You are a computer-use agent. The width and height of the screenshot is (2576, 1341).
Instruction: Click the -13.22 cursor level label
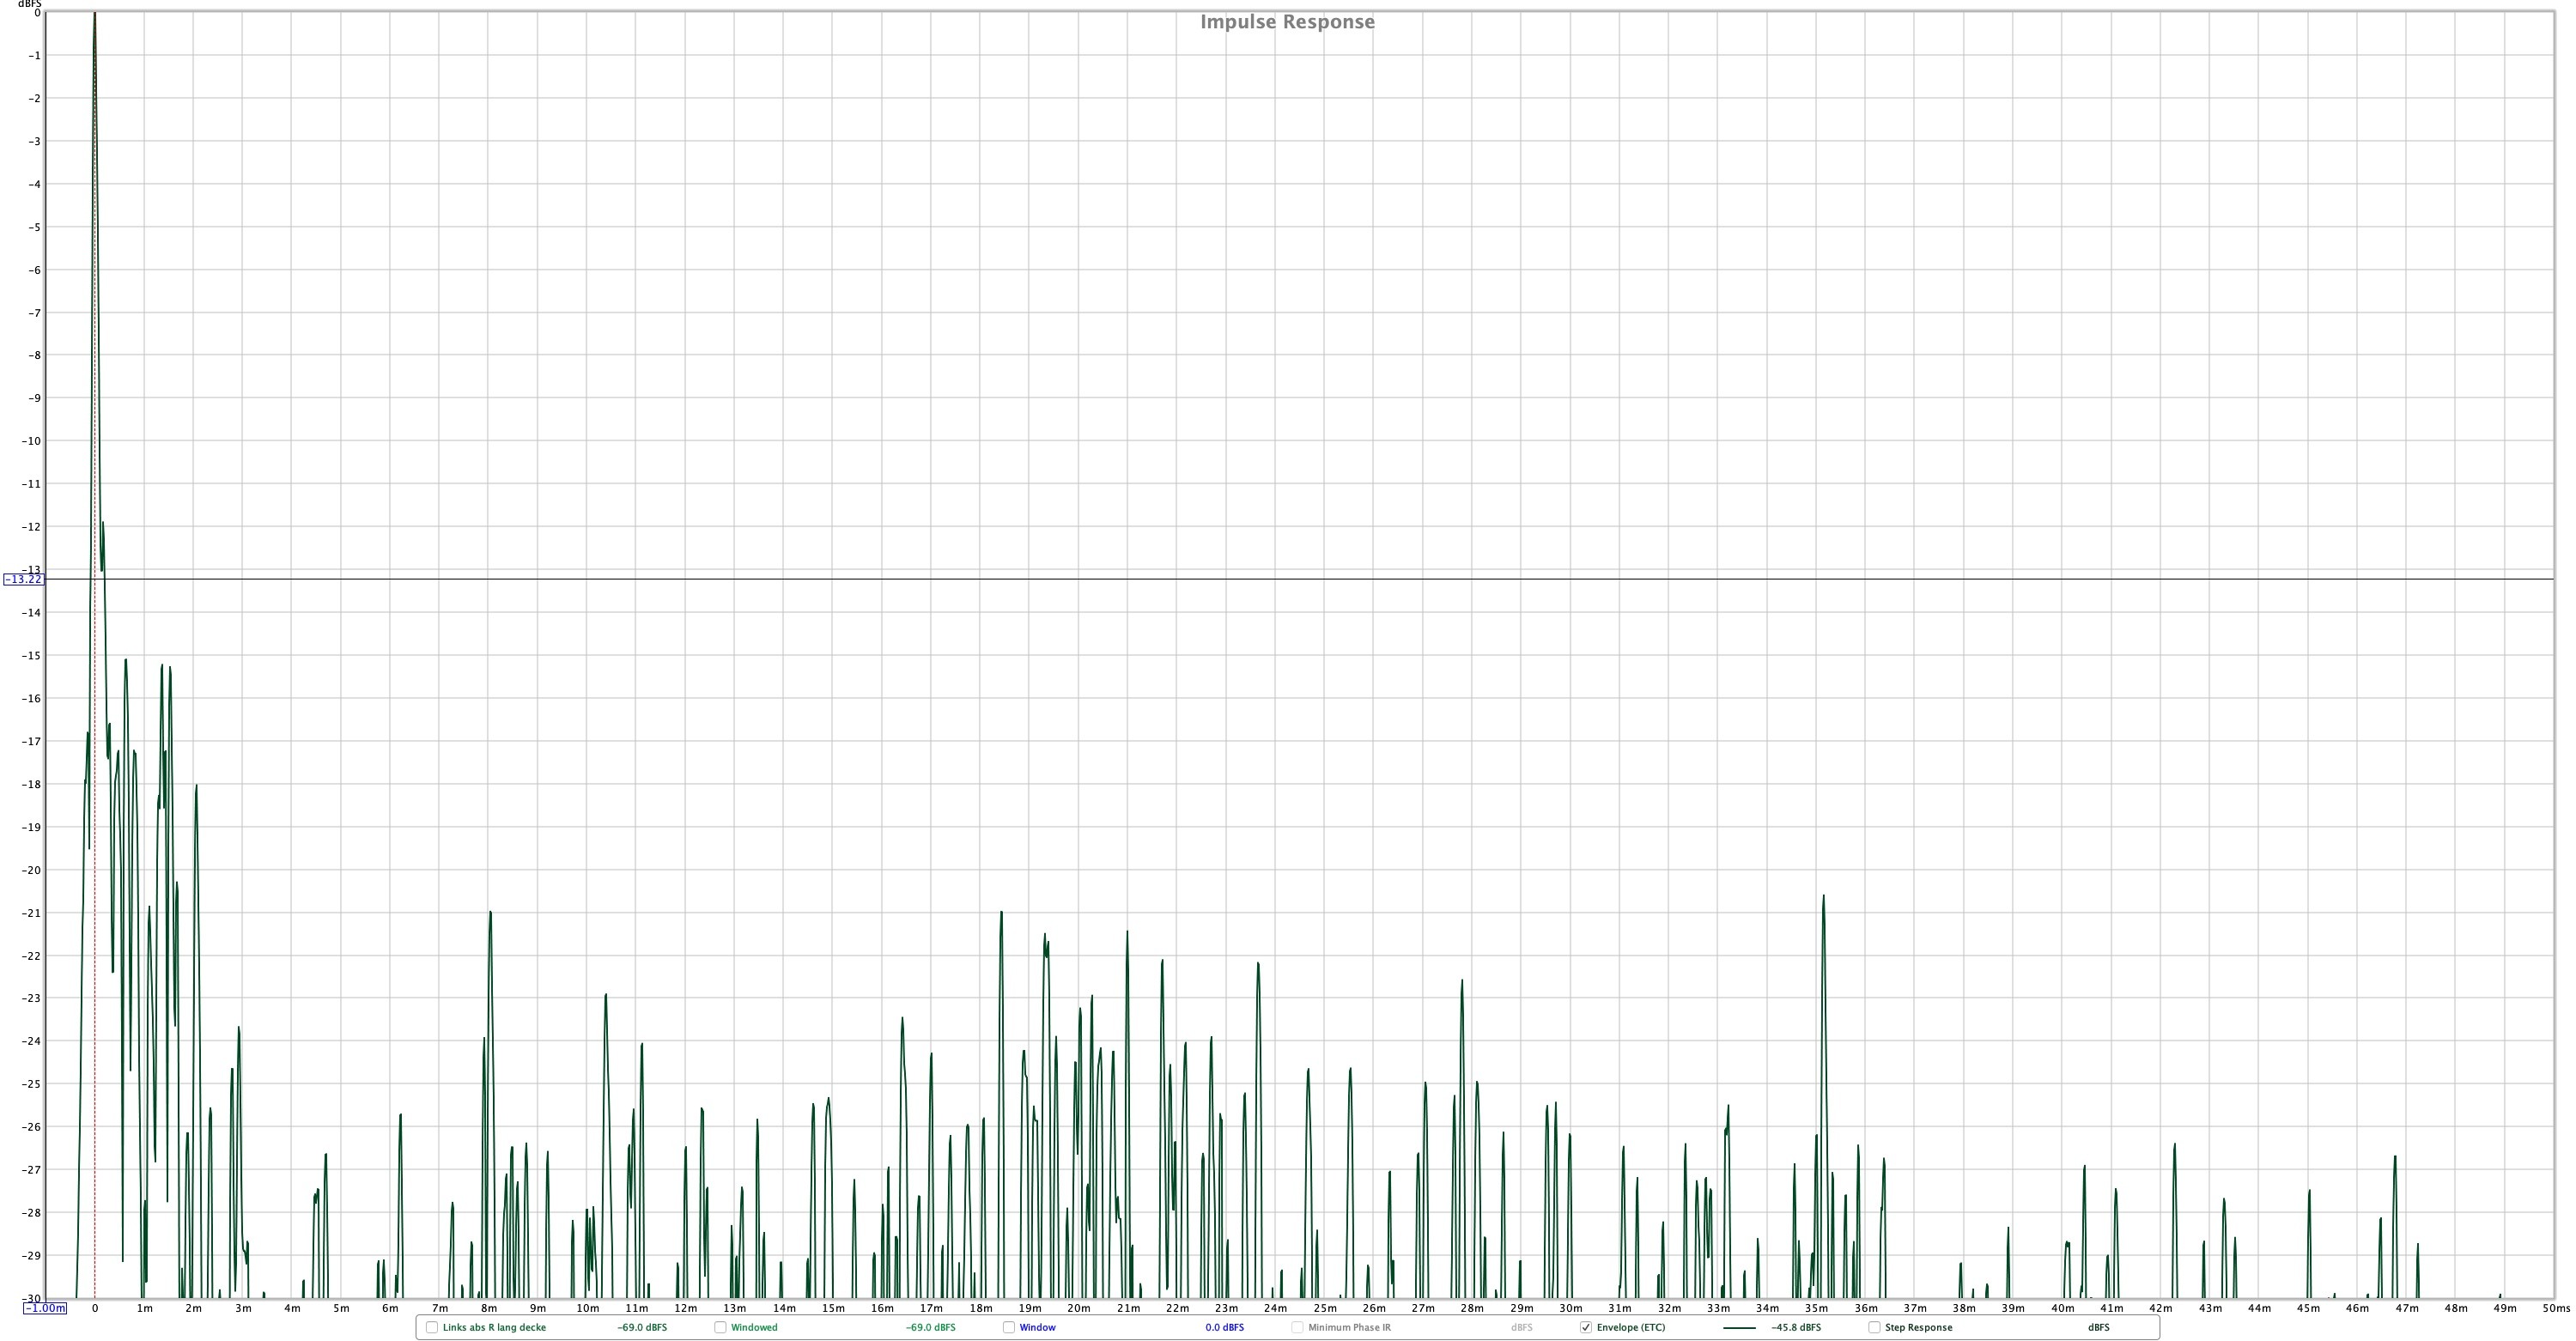coord(23,580)
